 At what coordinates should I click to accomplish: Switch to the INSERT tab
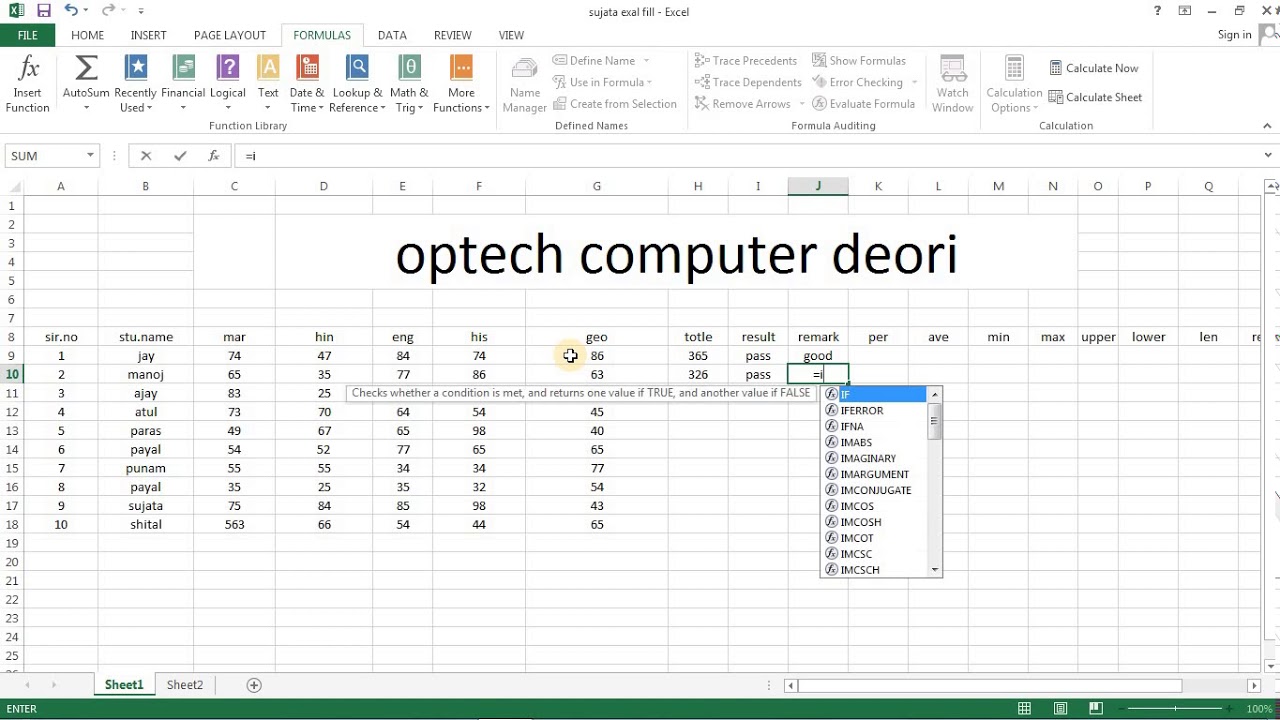coord(149,35)
